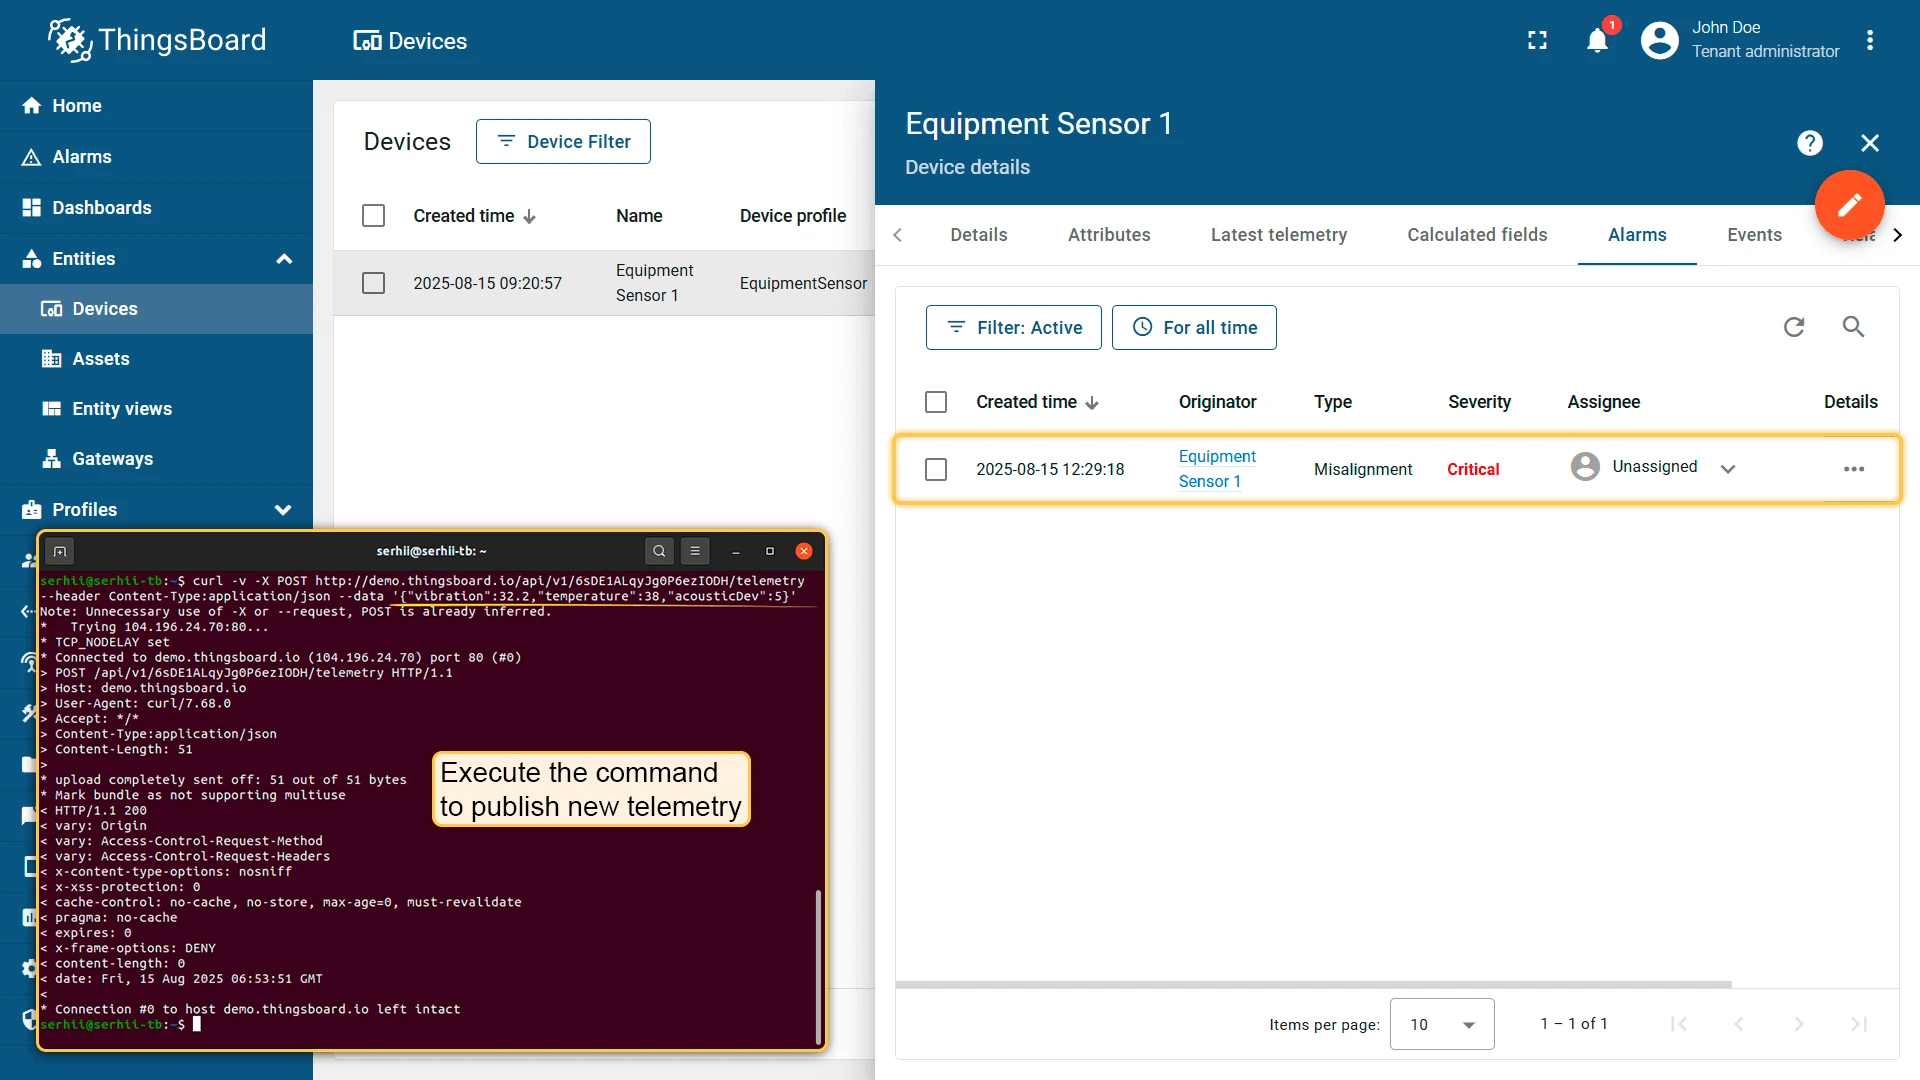Open alarm details three-dots icon
The height and width of the screenshot is (1080, 1920).
point(1854,469)
